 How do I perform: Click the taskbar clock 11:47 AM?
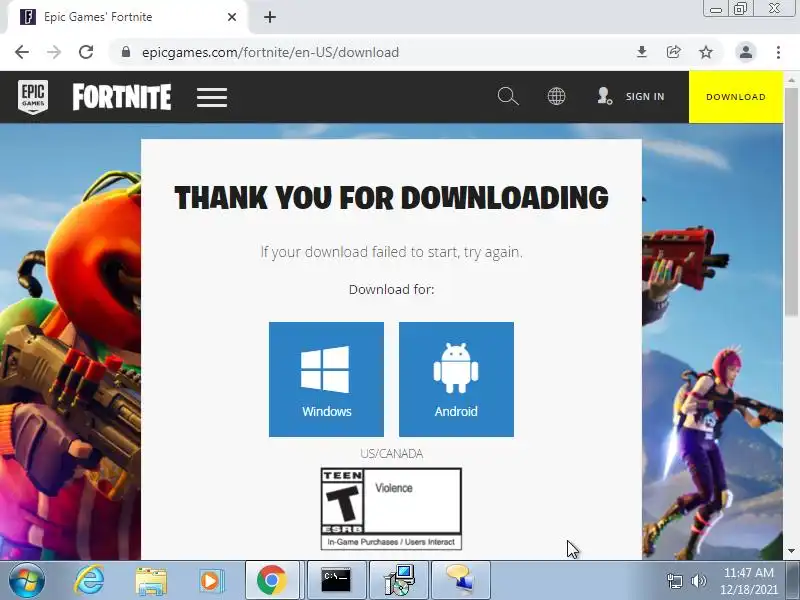[748, 572]
